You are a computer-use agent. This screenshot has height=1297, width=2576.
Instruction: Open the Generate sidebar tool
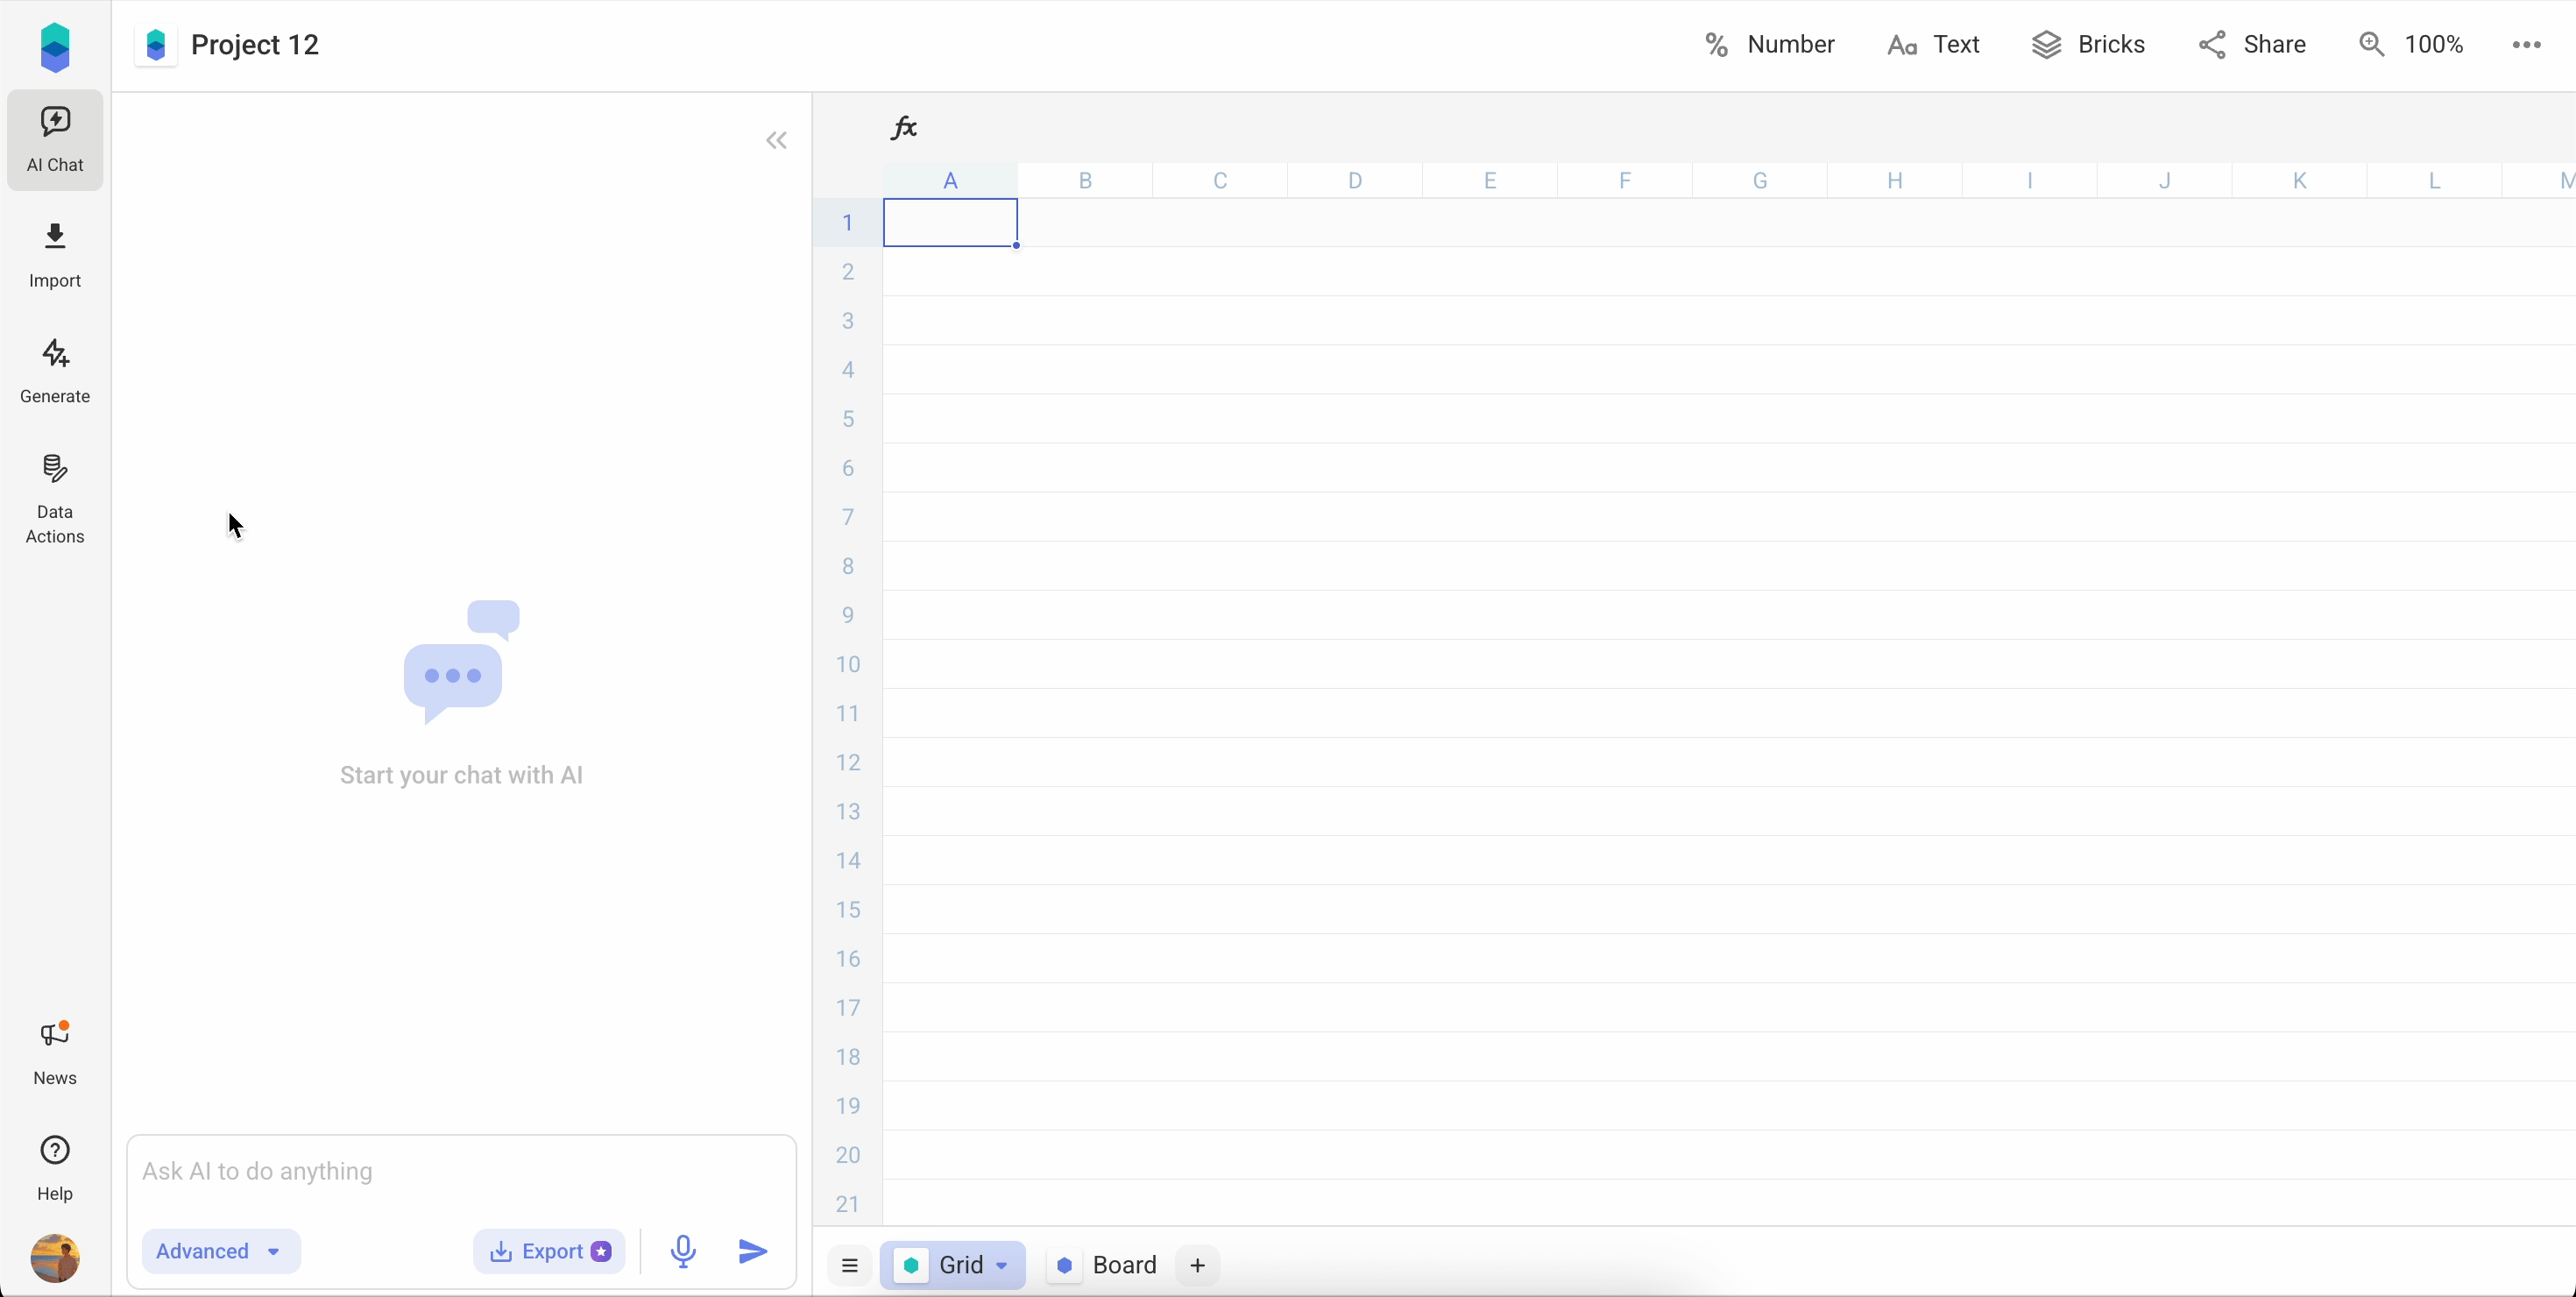tap(54, 370)
